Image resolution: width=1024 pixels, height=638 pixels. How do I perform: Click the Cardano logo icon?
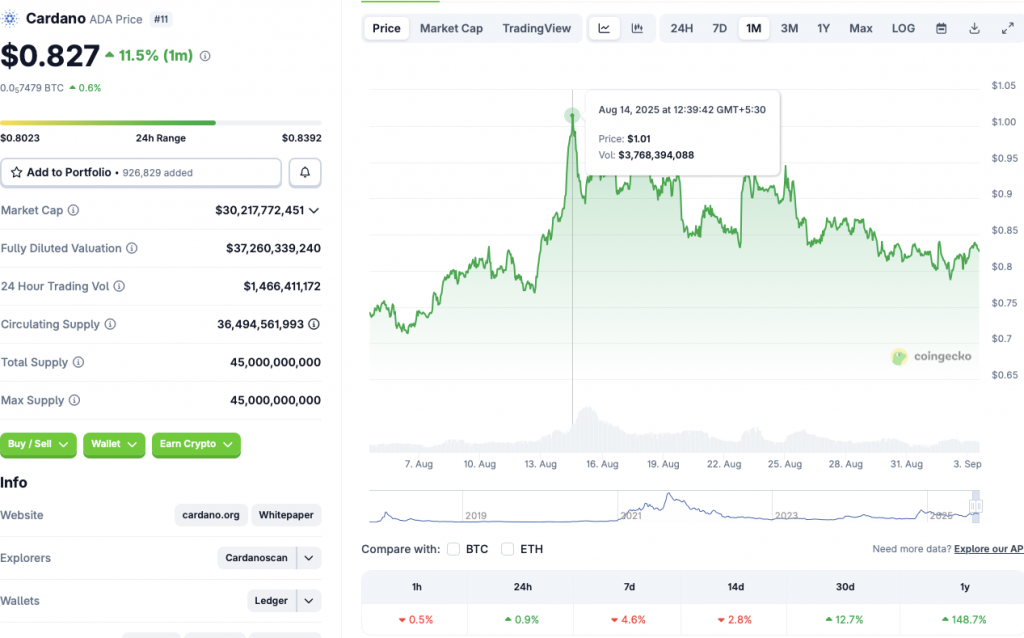coord(10,19)
